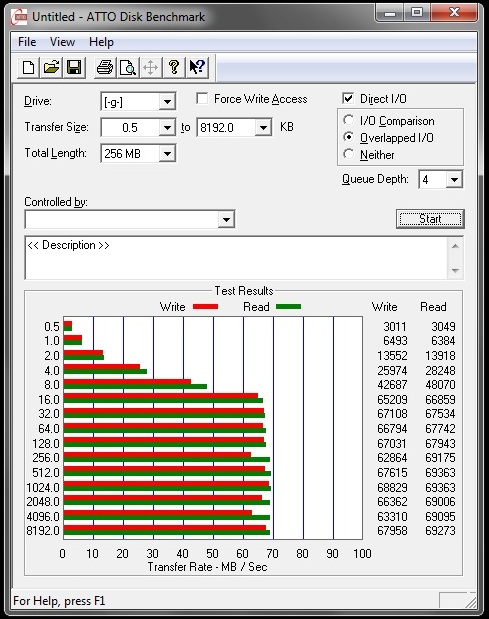Image resolution: width=489 pixels, height=619 pixels.
Task: Click the Start benchmark button
Action: click(430, 219)
